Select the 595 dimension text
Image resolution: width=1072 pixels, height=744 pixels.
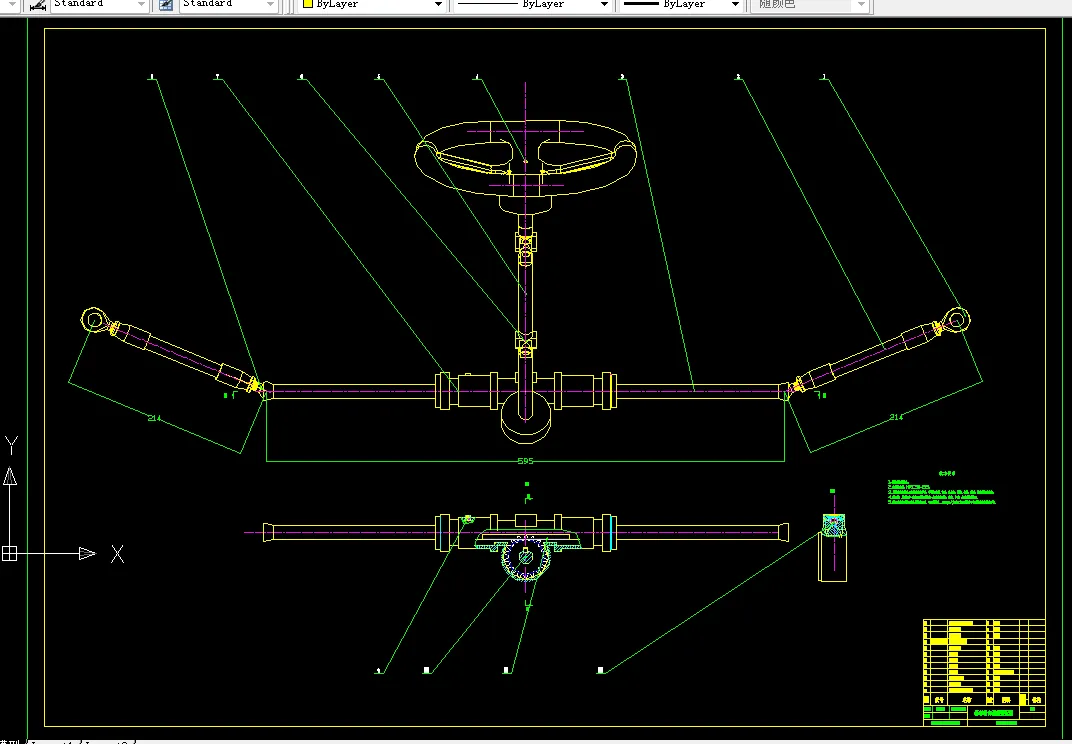pyautogui.click(x=525, y=461)
